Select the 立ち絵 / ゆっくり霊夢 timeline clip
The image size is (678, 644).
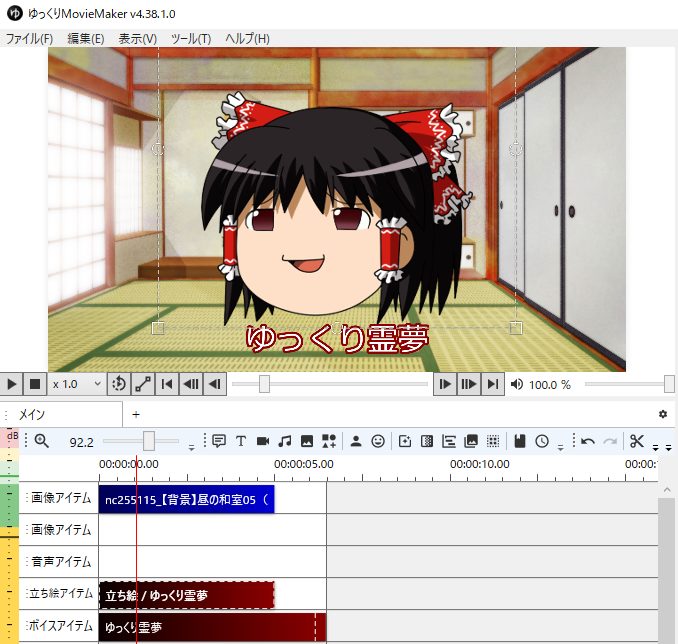coord(186,595)
